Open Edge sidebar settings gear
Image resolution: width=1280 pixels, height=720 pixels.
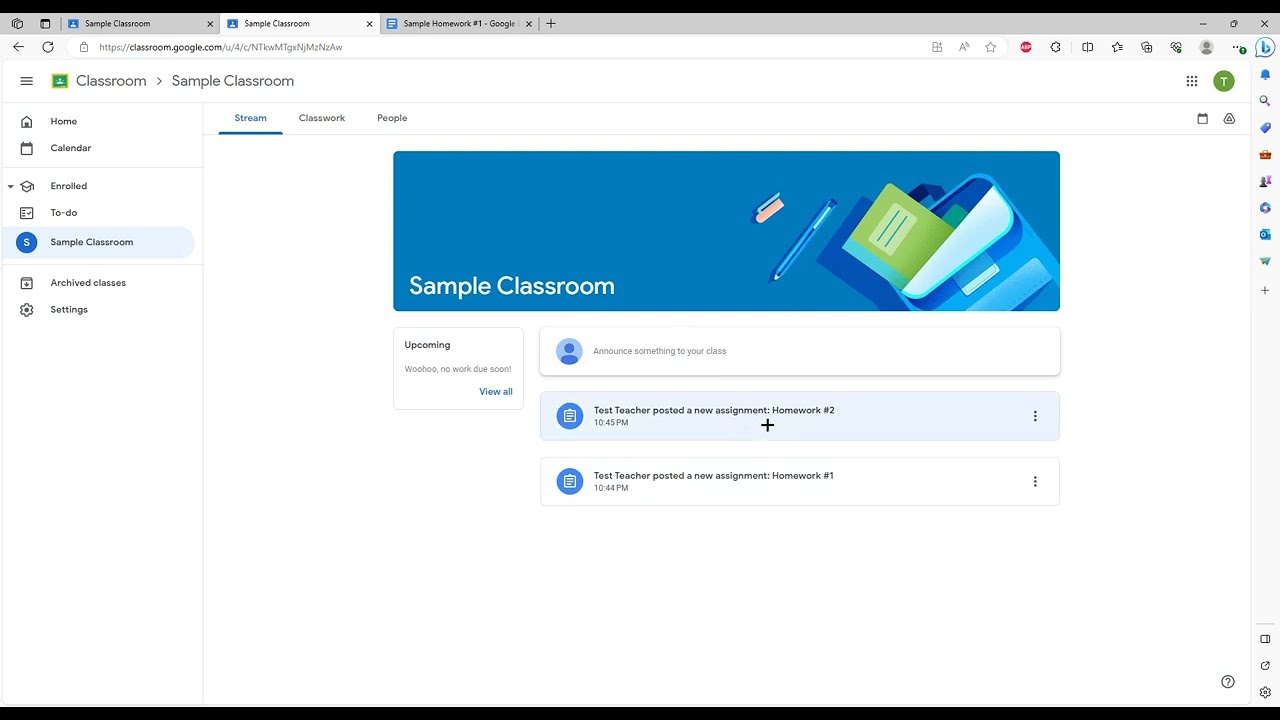pos(1265,692)
